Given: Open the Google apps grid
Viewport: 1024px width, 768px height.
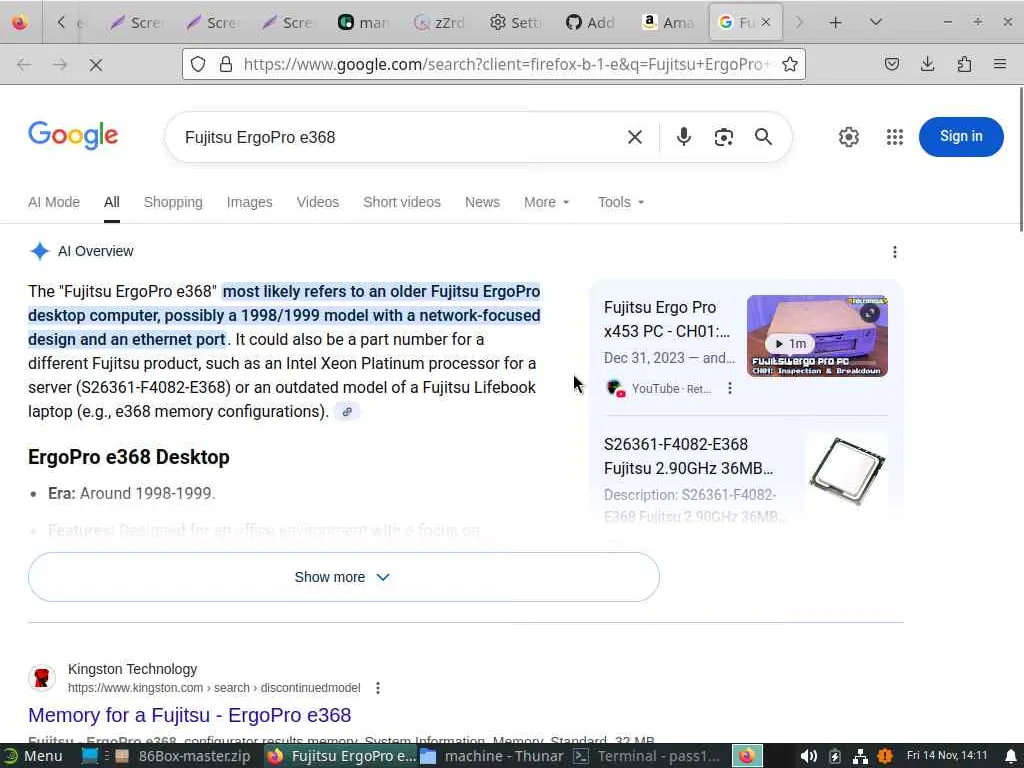Looking at the screenshot, I should pos(895,137).
